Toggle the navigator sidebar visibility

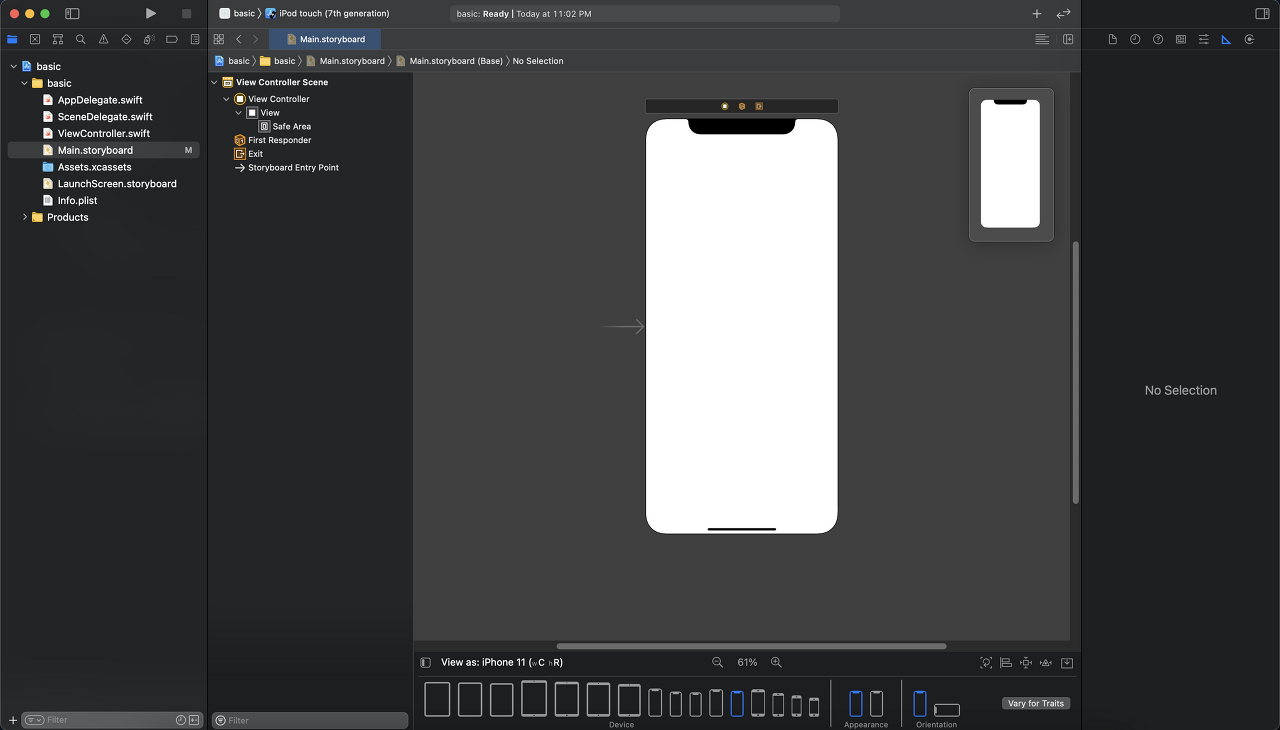[72, 14]
